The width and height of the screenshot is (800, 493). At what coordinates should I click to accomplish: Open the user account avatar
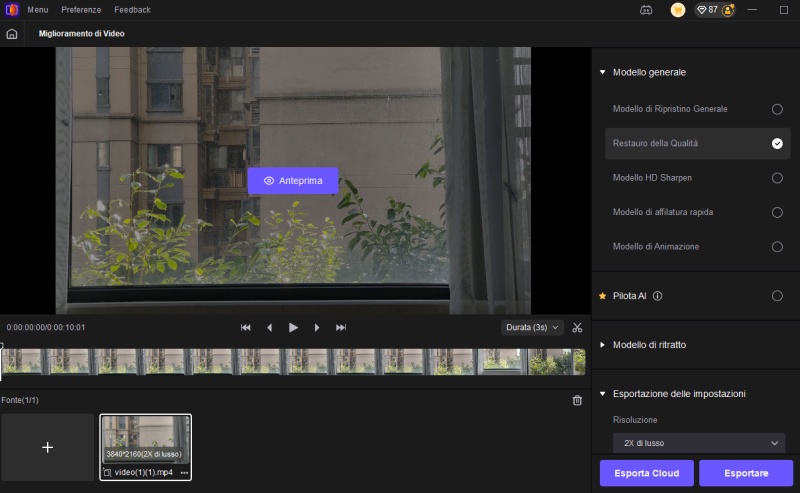click(x=728, y=10)
